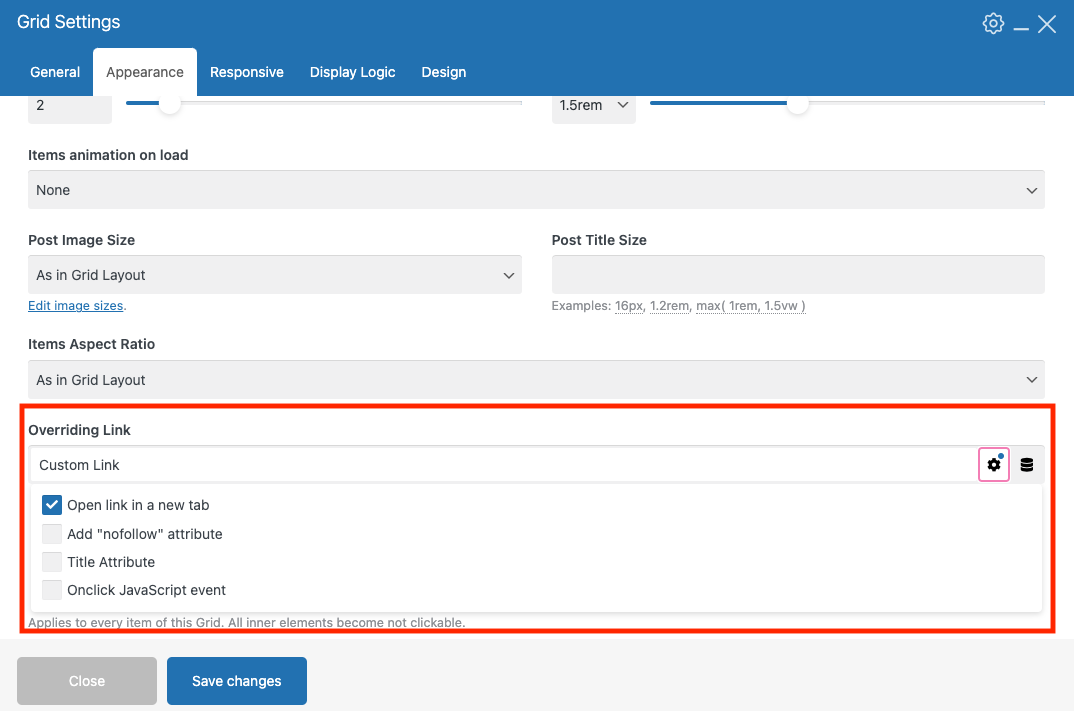Expand Items animation on load dropdown
The height and width of the screenshot is (711, 1074).
[536, 190]
